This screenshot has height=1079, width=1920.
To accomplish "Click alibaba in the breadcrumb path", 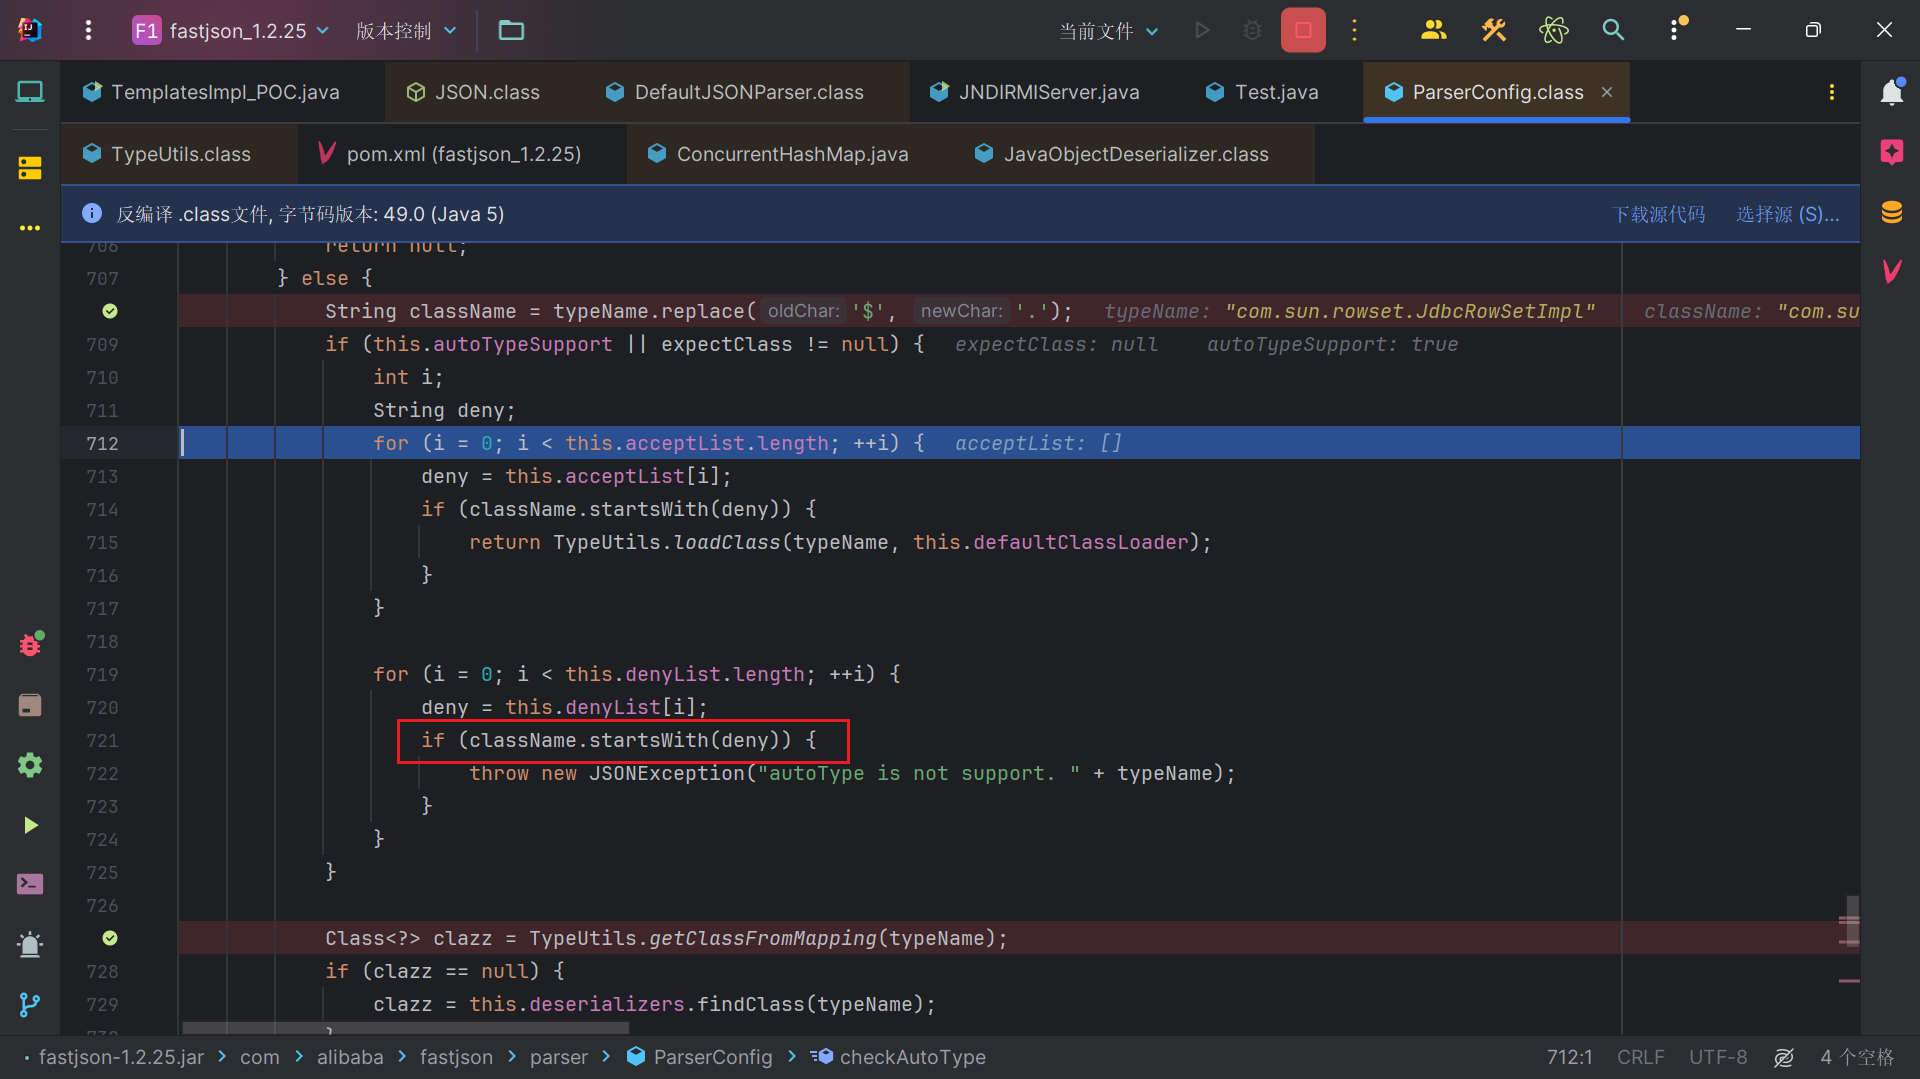I will point(350,1057).
